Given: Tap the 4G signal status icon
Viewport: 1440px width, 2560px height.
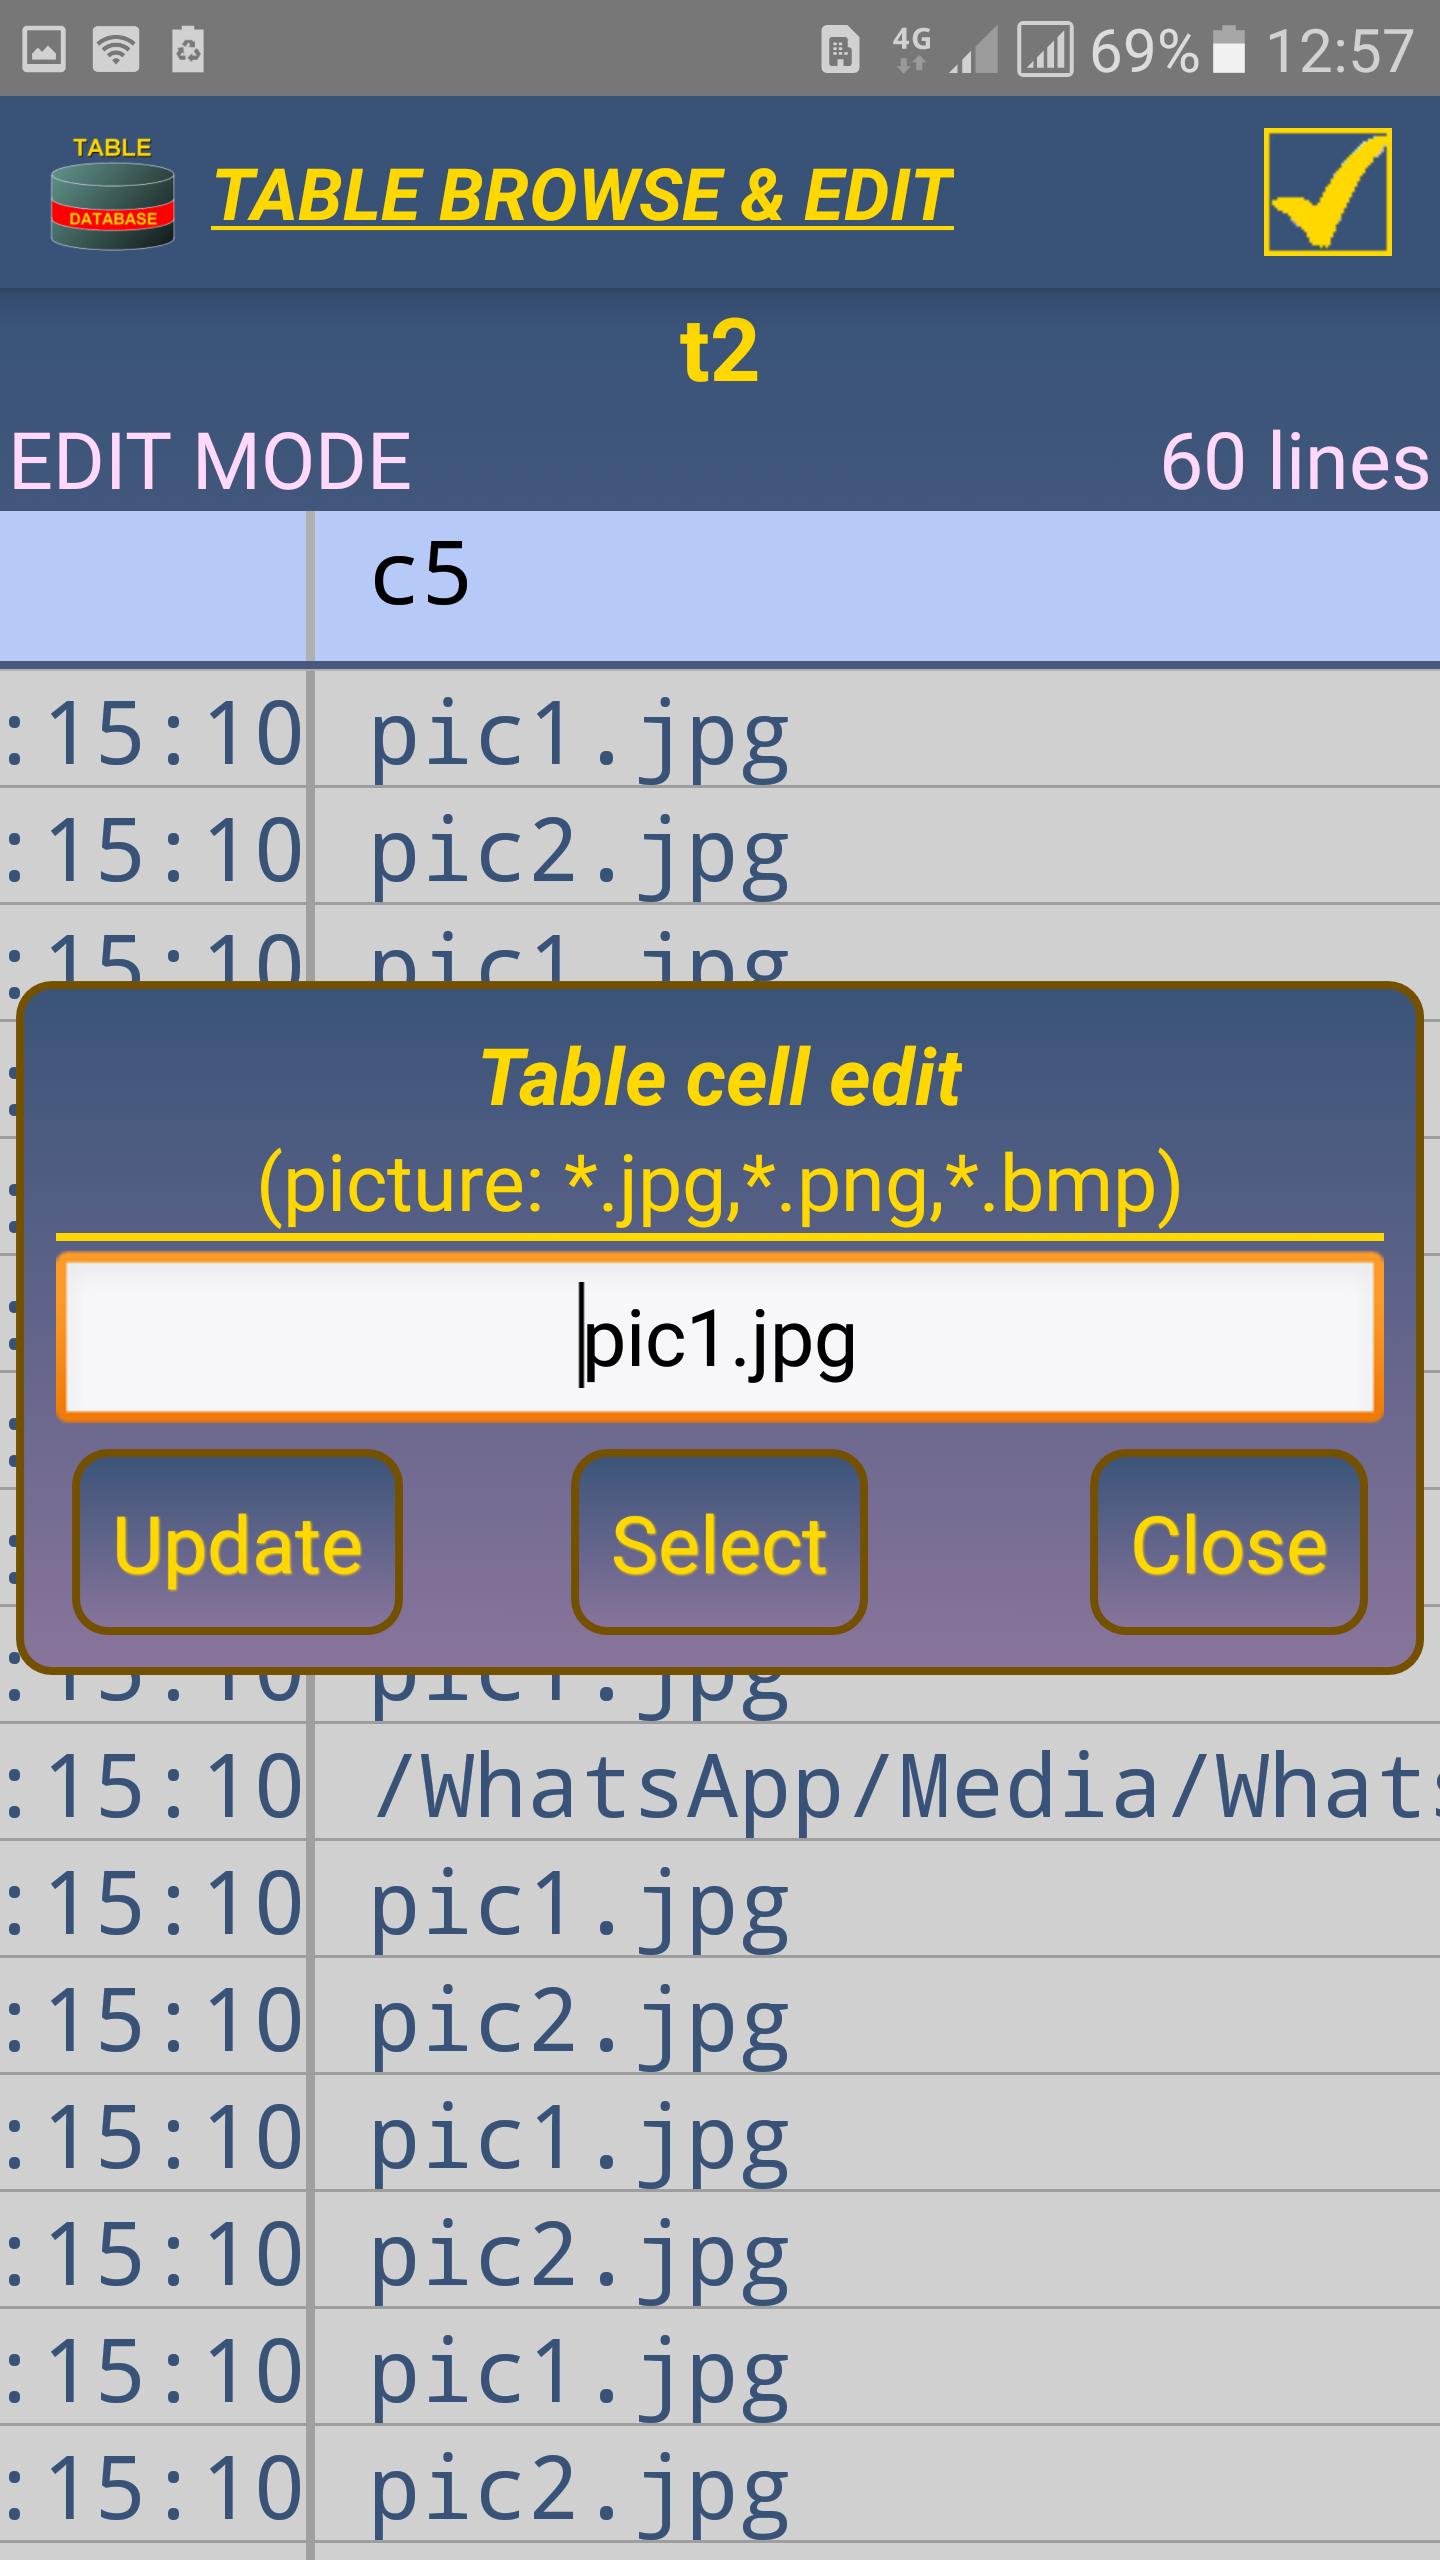Looking at the screenshot, I should click(x=910, y=49).
